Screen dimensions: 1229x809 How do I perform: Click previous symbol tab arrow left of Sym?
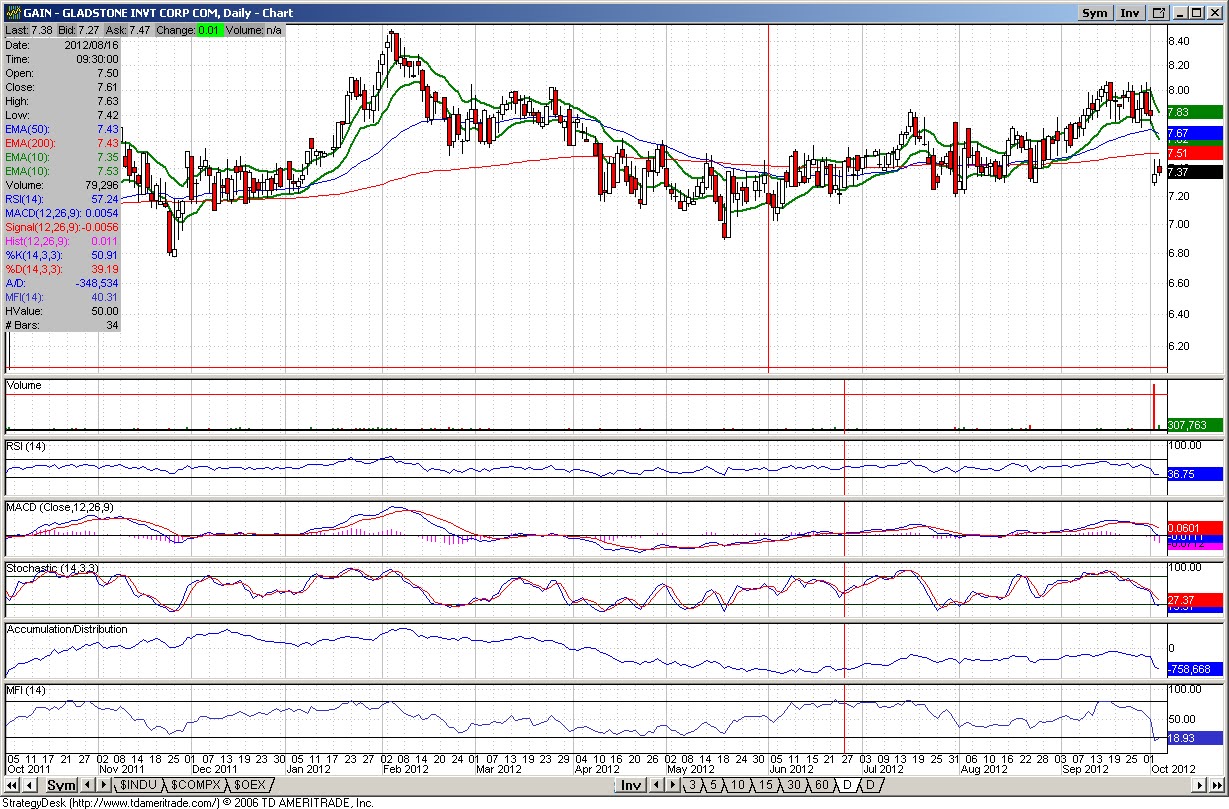click(30, 785)
